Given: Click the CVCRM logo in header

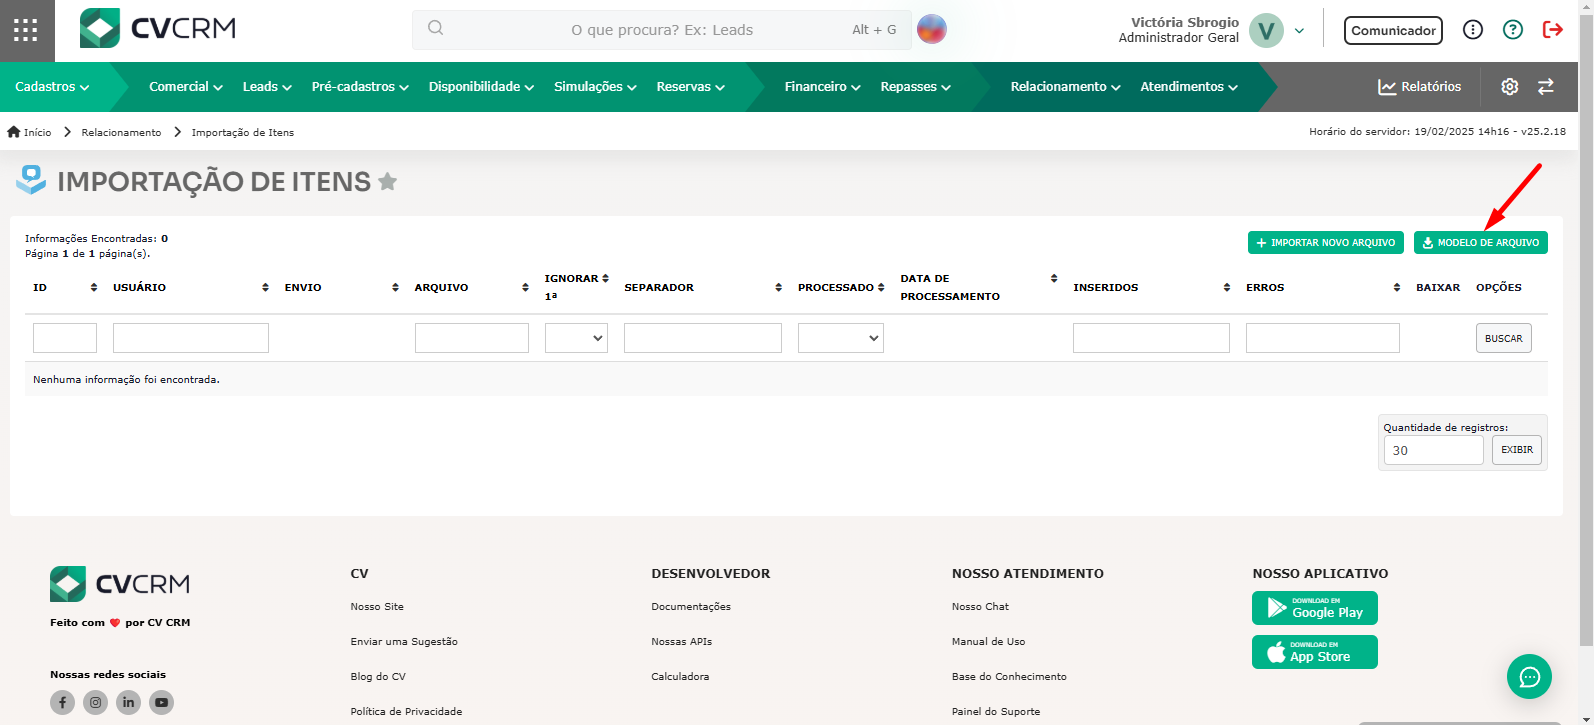Looking at the screenshot, I should (158, 29).
